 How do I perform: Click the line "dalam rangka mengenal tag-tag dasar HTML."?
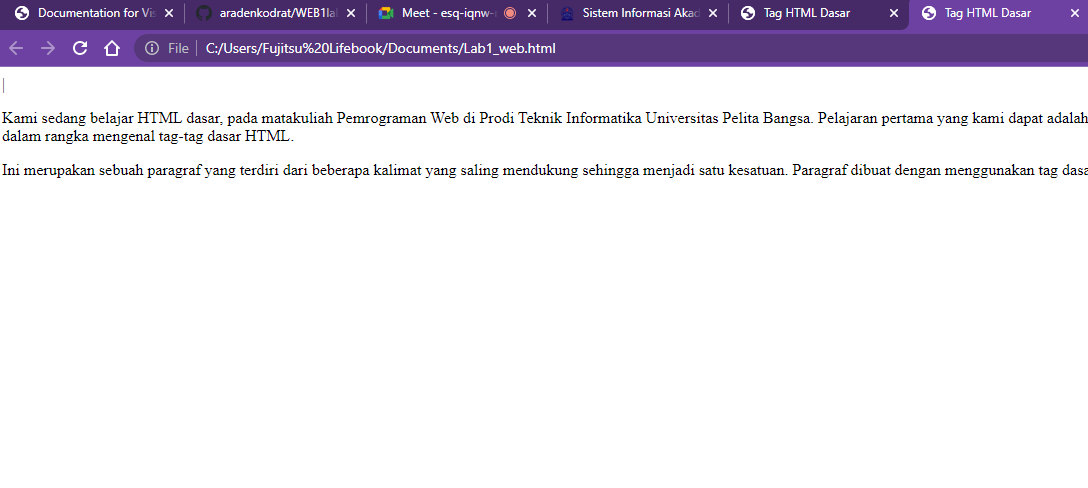[148, 137]
